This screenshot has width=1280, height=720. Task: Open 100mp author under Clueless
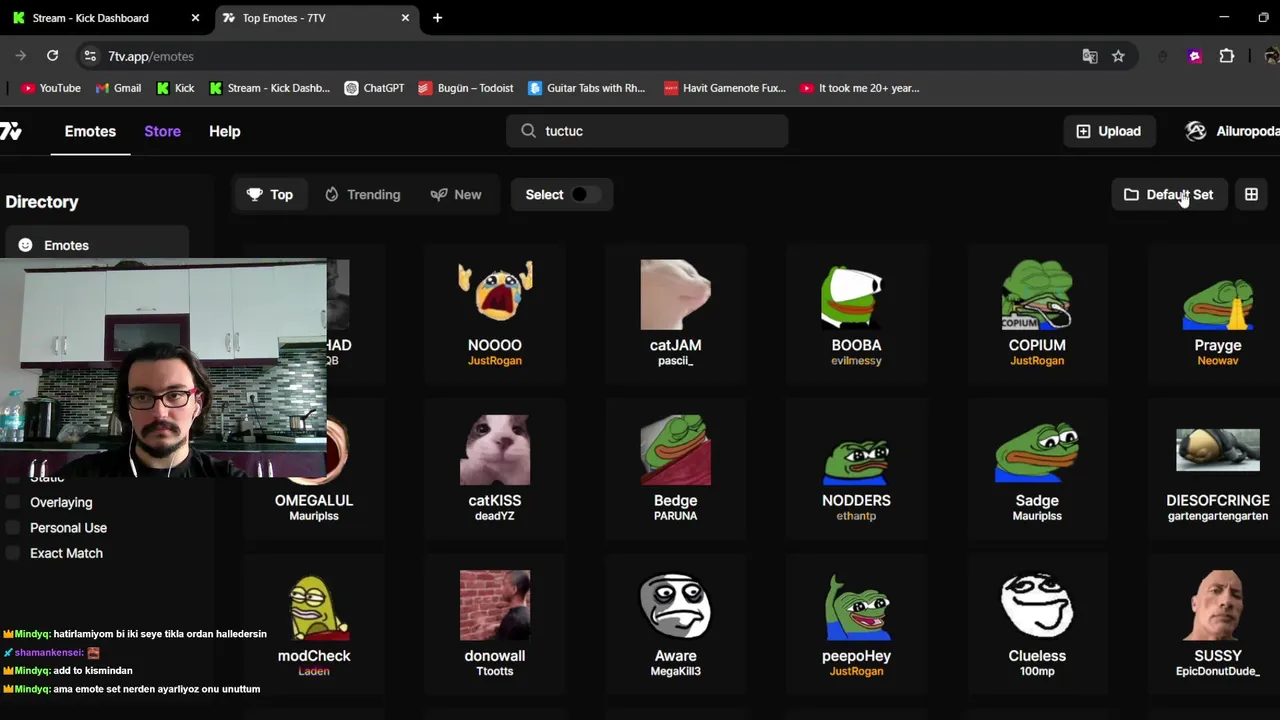pos(1037,671)
